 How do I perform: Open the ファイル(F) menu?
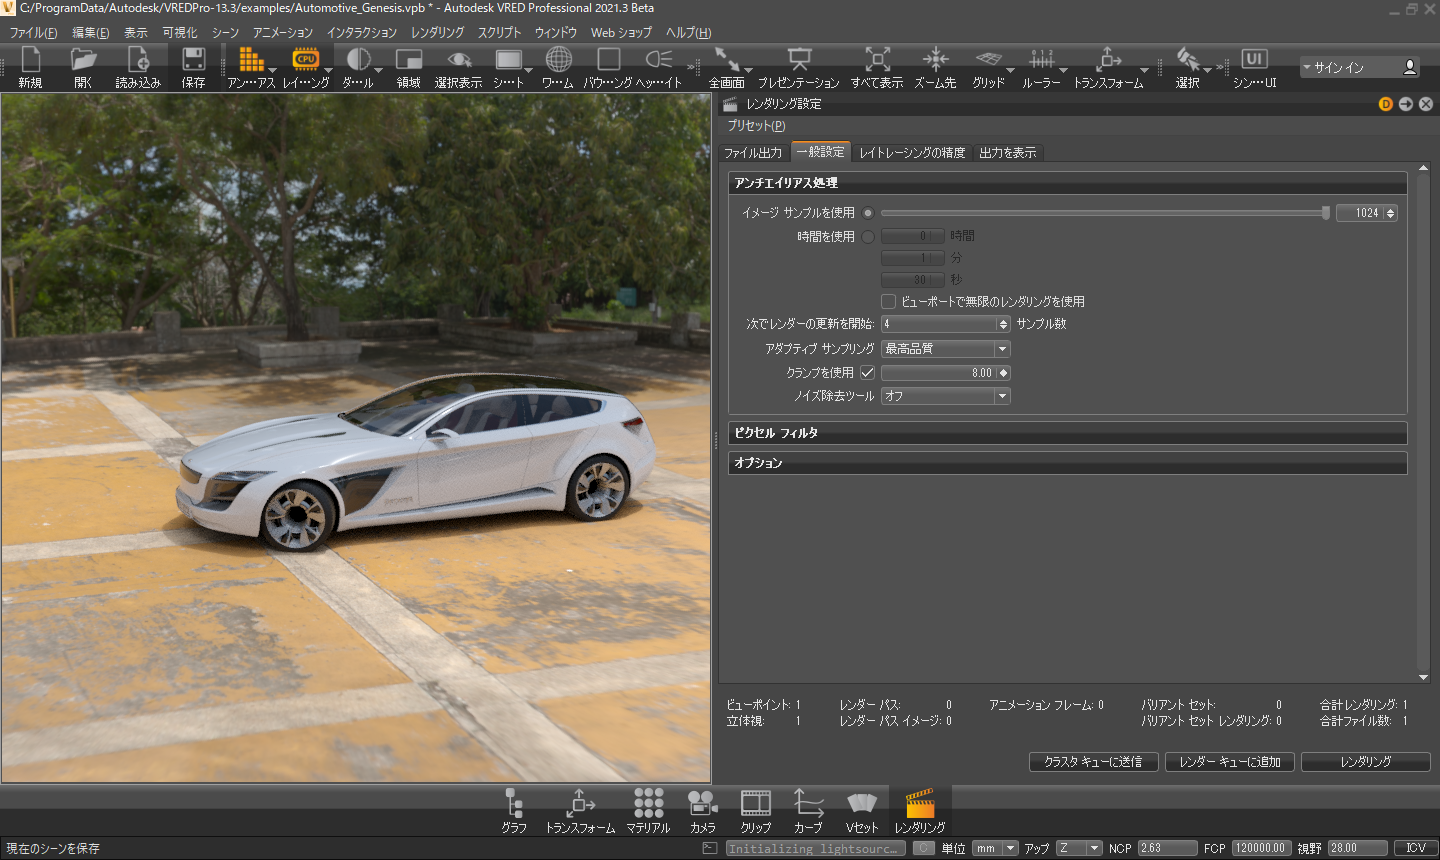[33, 33]
